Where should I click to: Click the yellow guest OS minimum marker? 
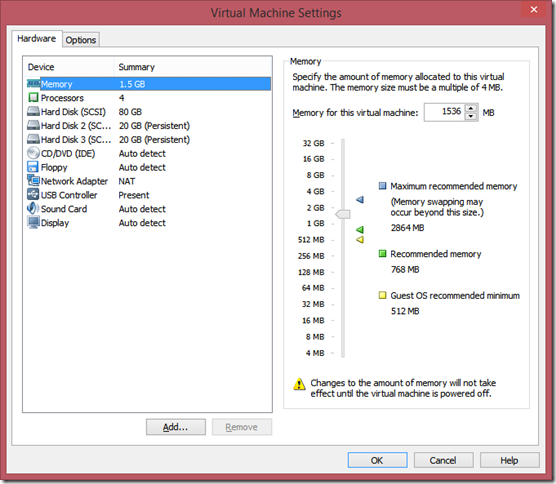360,240
